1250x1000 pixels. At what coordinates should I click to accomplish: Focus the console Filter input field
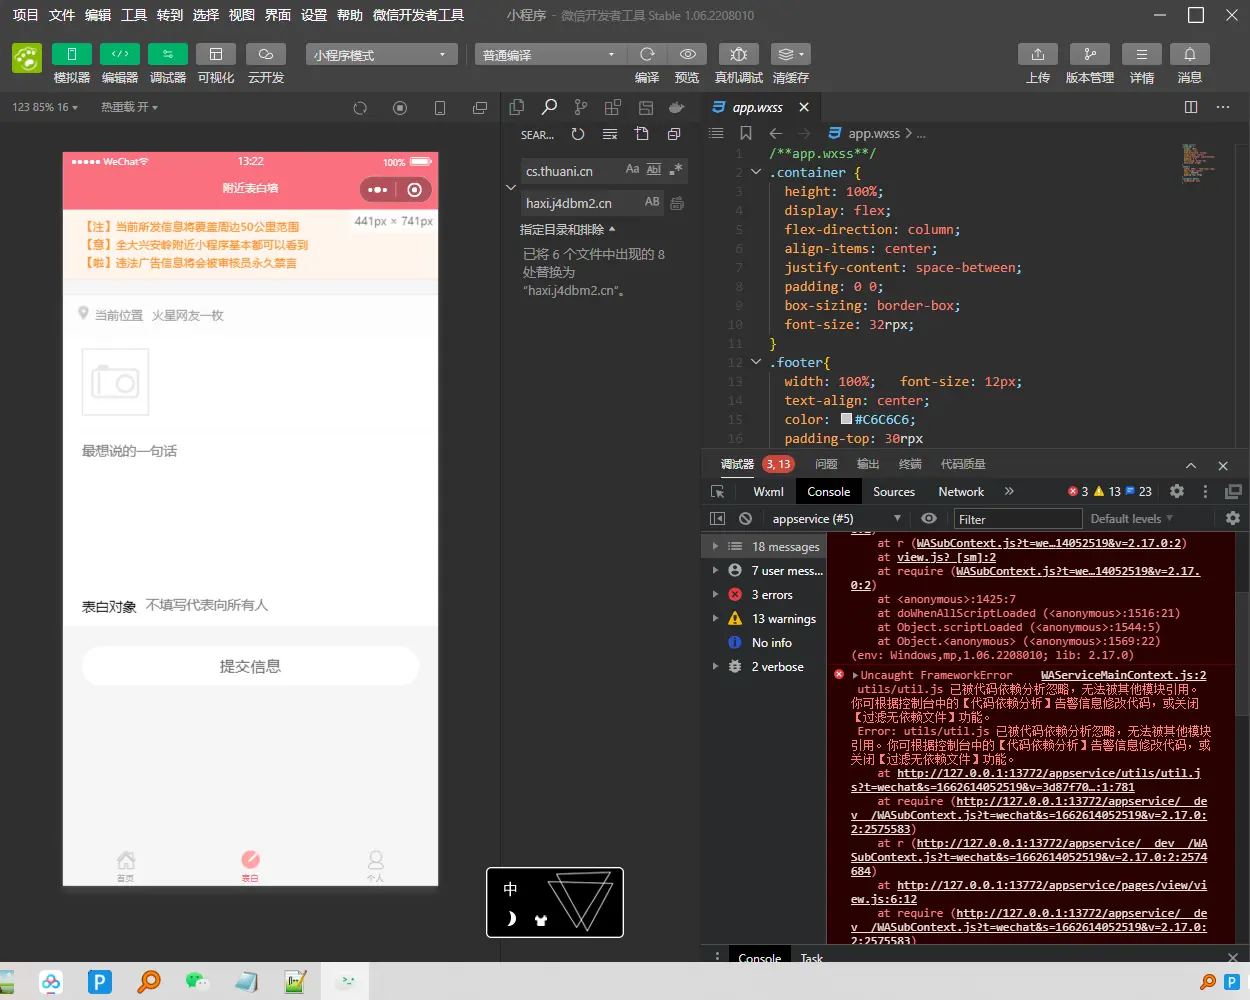1018,519
